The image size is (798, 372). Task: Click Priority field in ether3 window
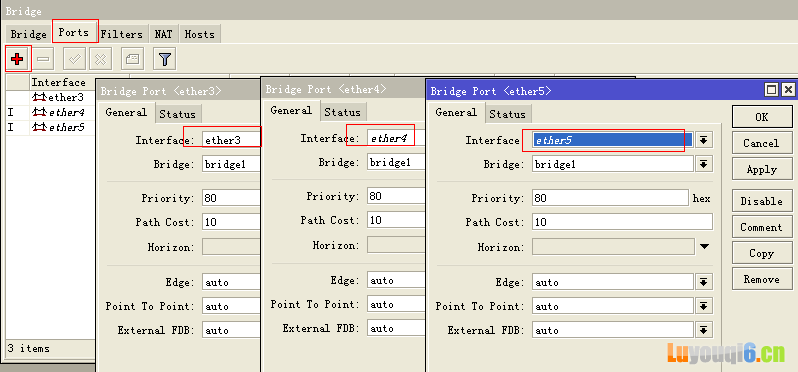231,198
